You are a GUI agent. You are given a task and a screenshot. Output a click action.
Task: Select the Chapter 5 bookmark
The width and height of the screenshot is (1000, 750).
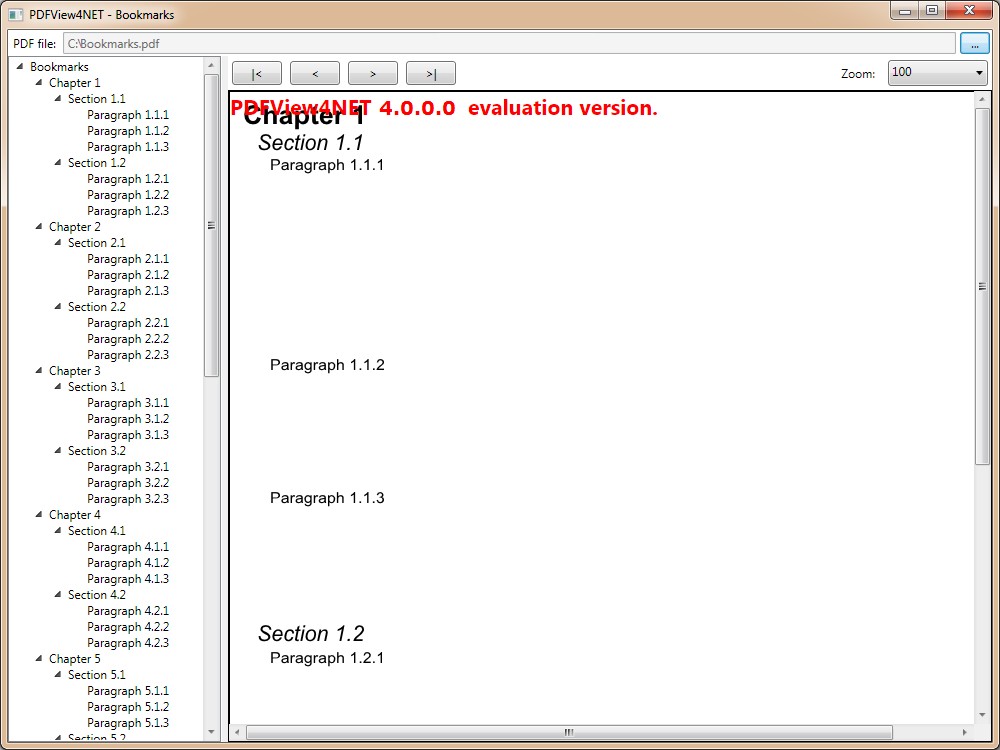(x=75, y=659)
